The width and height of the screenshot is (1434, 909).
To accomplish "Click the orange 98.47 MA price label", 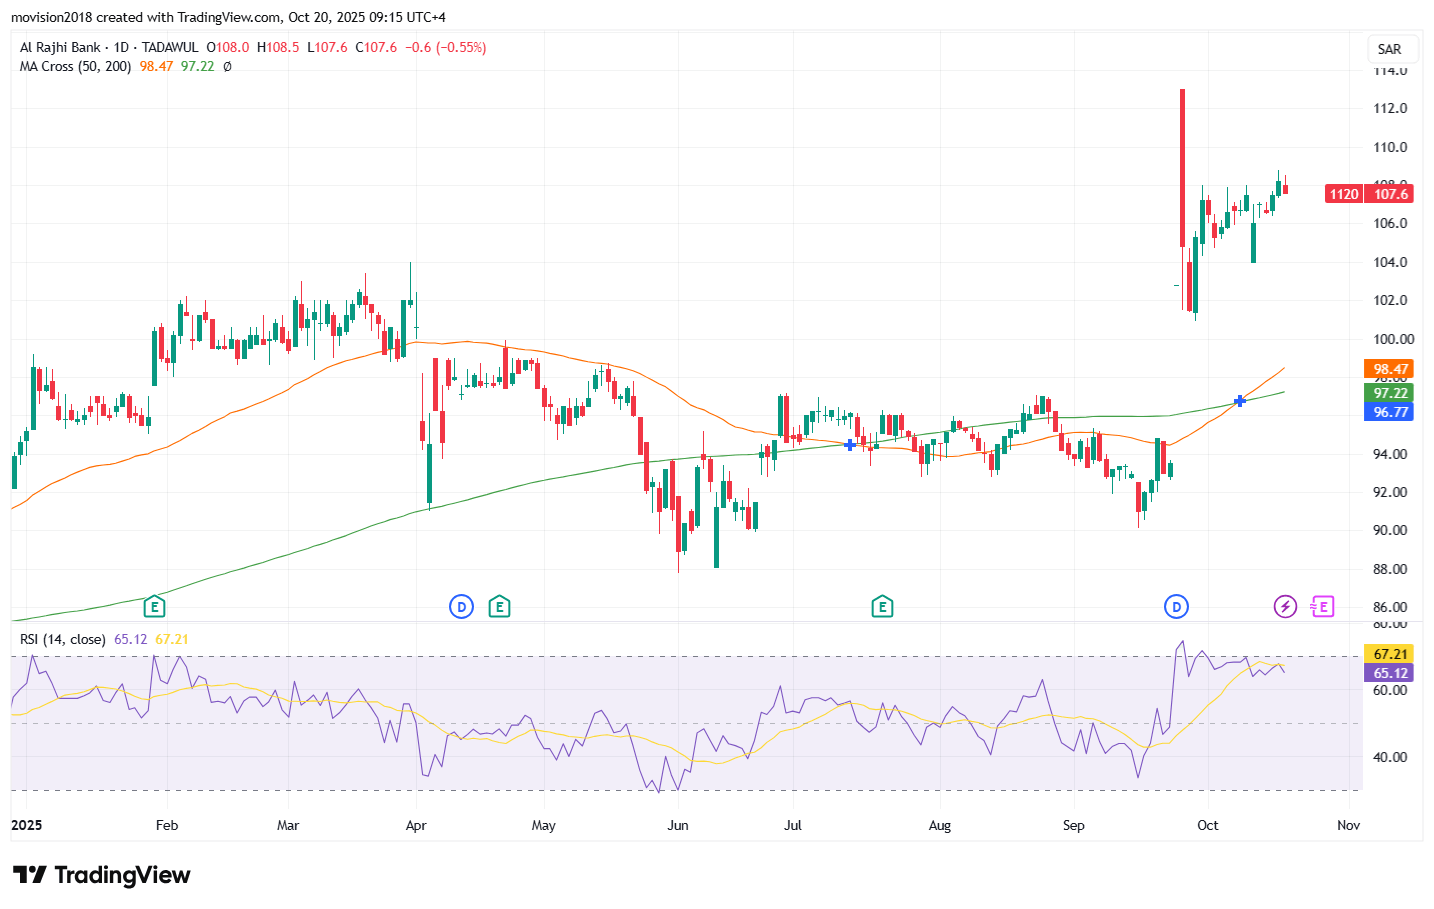I will pos(1389,369).
